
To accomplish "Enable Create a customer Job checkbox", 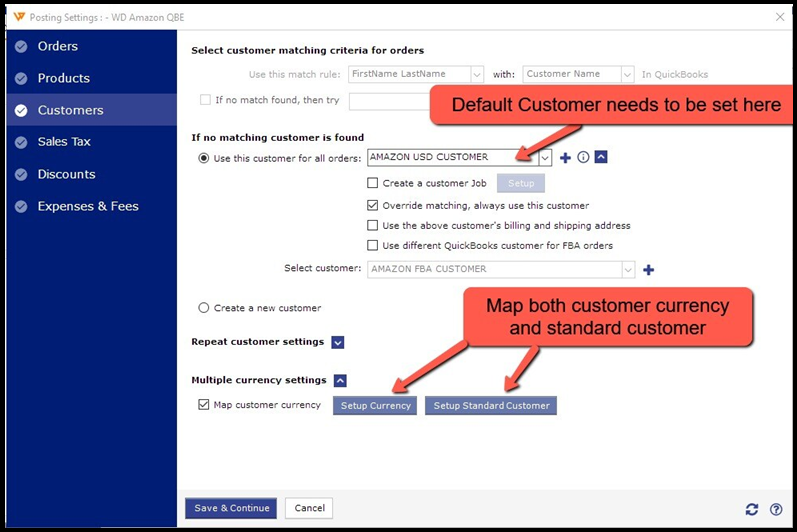I will 373,183.
